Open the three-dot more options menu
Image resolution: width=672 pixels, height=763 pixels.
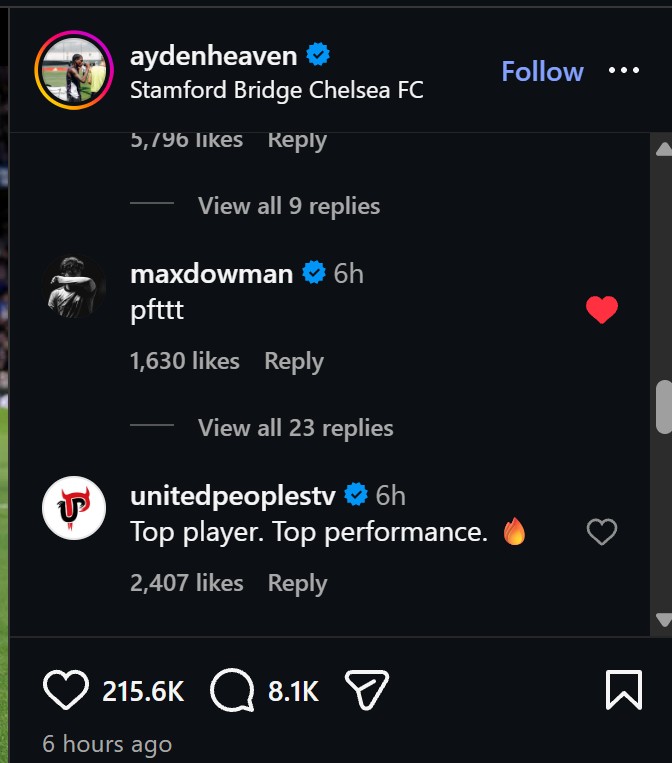[x=623, y=71]
